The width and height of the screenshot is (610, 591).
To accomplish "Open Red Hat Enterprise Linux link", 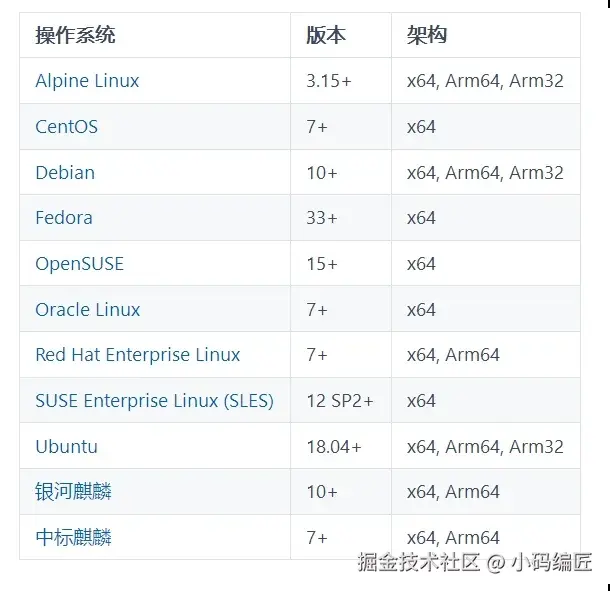I will [137, 355].
